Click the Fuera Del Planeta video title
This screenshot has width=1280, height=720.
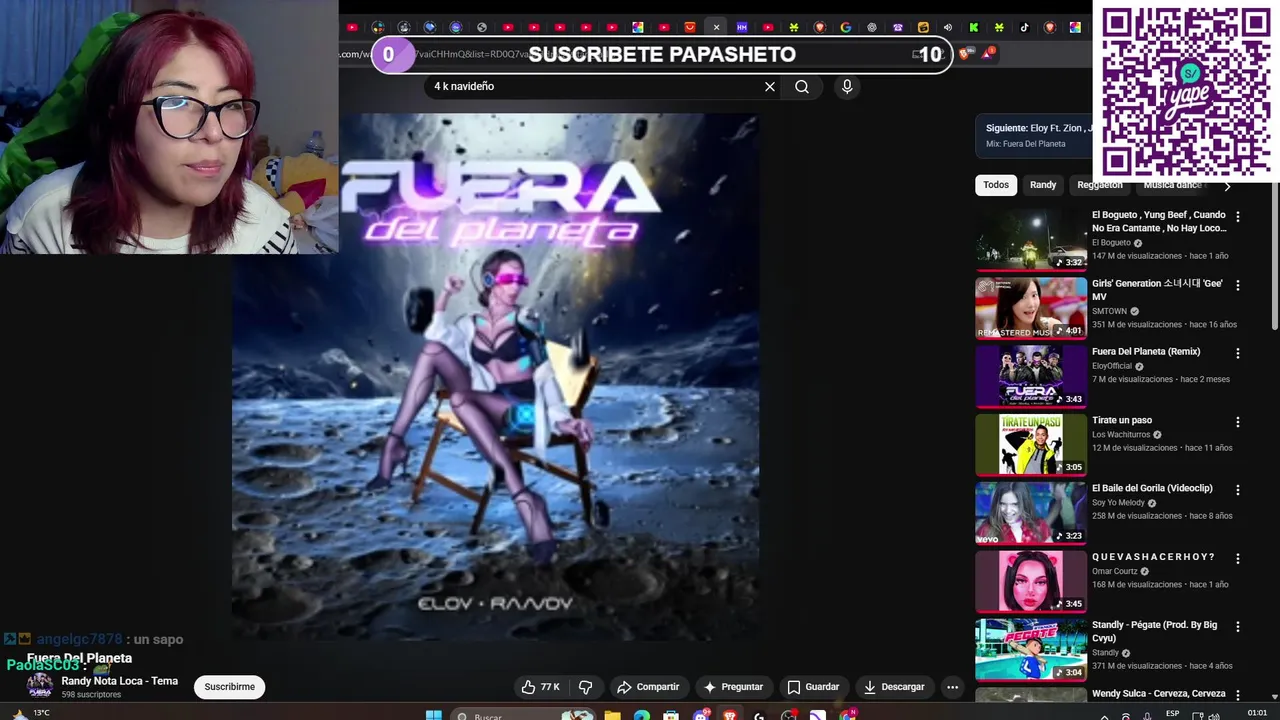click(x=79, y=658)
